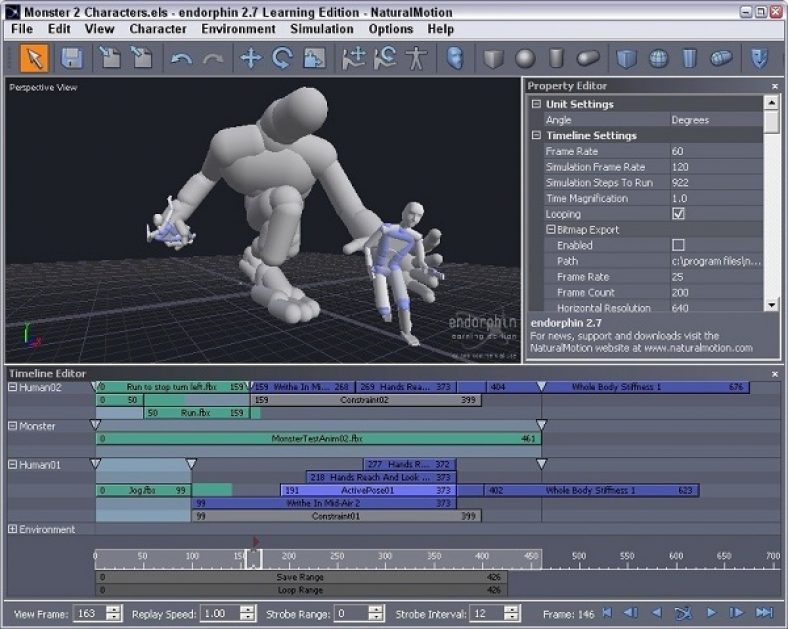
Task: Jump to the last frame button
Action: 765,613
